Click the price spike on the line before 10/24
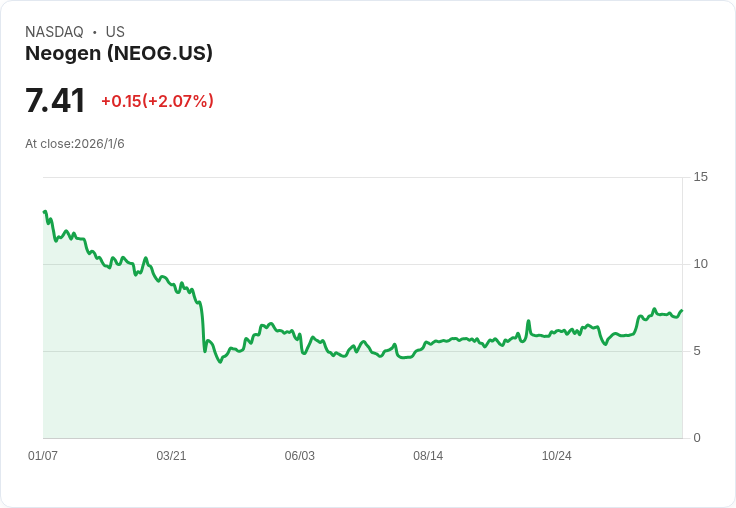 (x=529, y=321)
